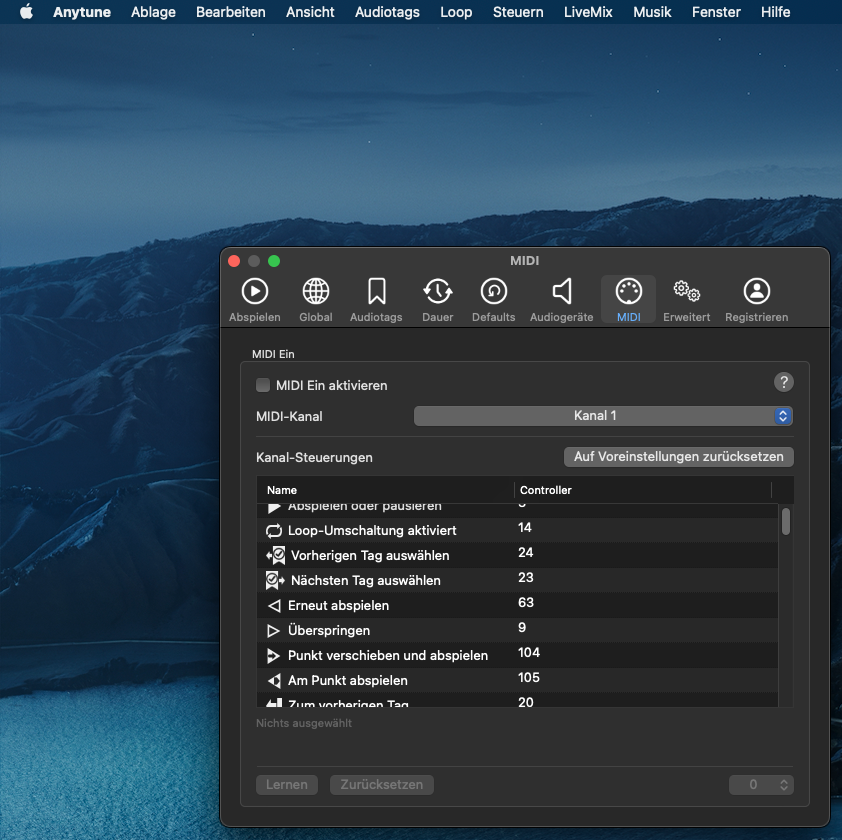Click controller value 23
This screenshot has height=840, width=842.
point(526,578)
